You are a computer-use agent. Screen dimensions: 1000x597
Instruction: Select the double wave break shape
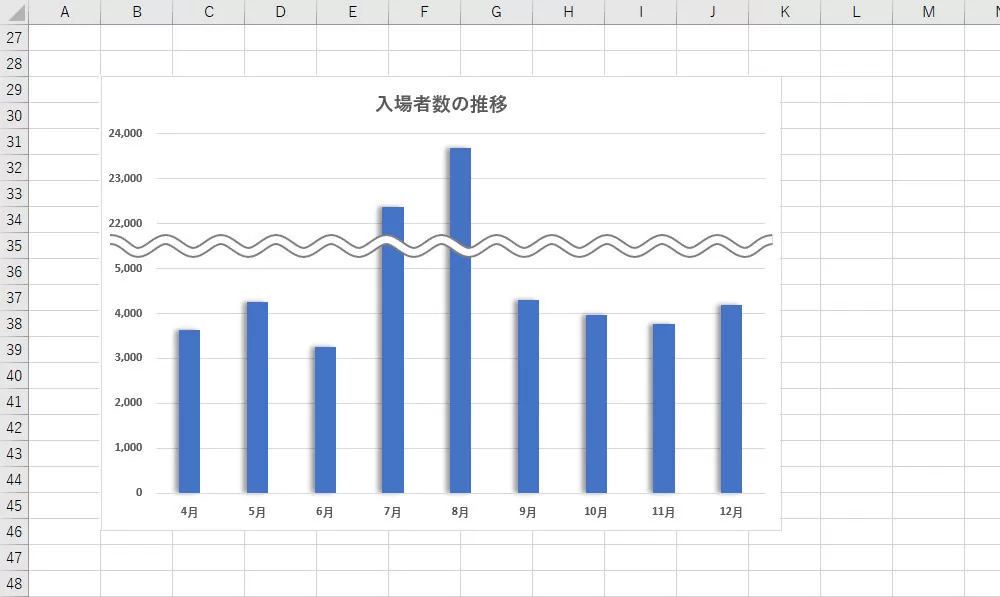tap(441, 246)
